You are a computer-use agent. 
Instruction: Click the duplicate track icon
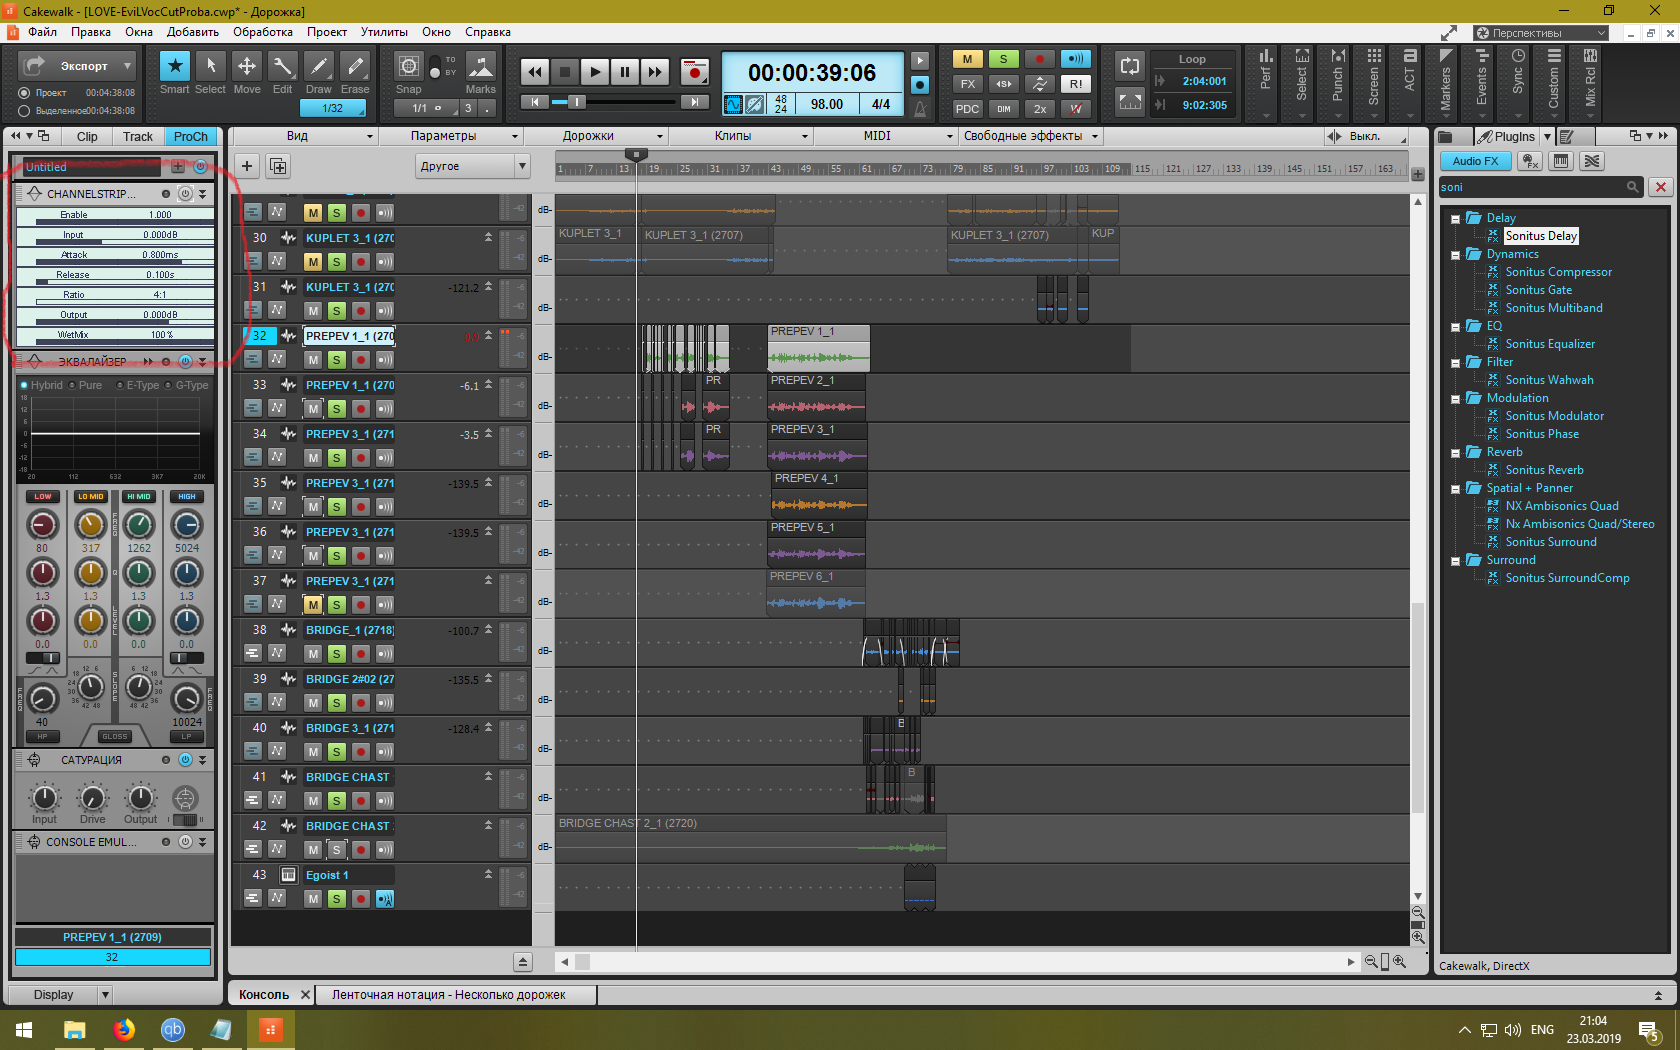click(278, 166)
